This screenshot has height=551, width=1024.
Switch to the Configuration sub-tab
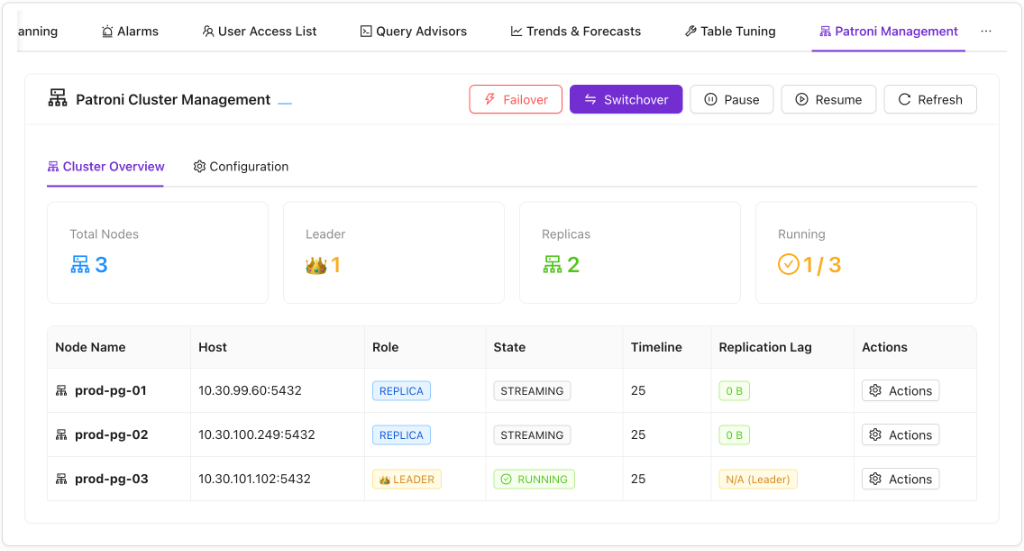[241, 166]
